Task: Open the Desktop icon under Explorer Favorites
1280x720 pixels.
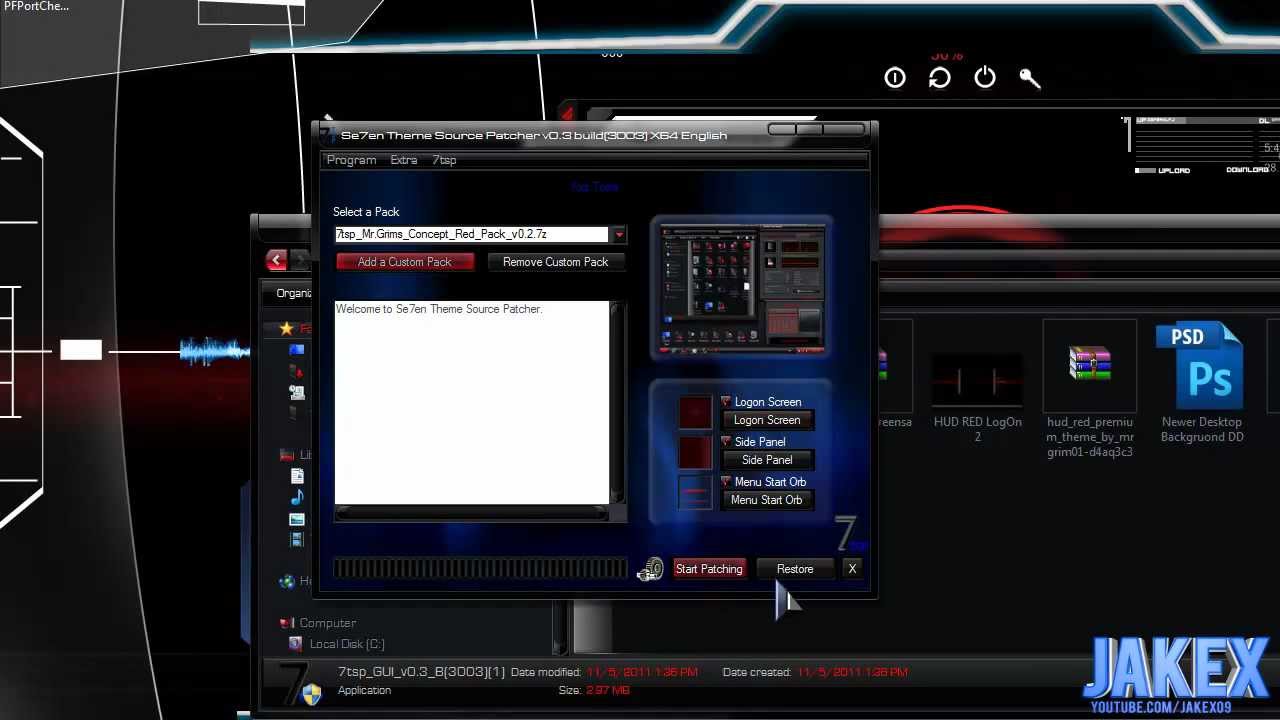Action: tap(296, 350)
